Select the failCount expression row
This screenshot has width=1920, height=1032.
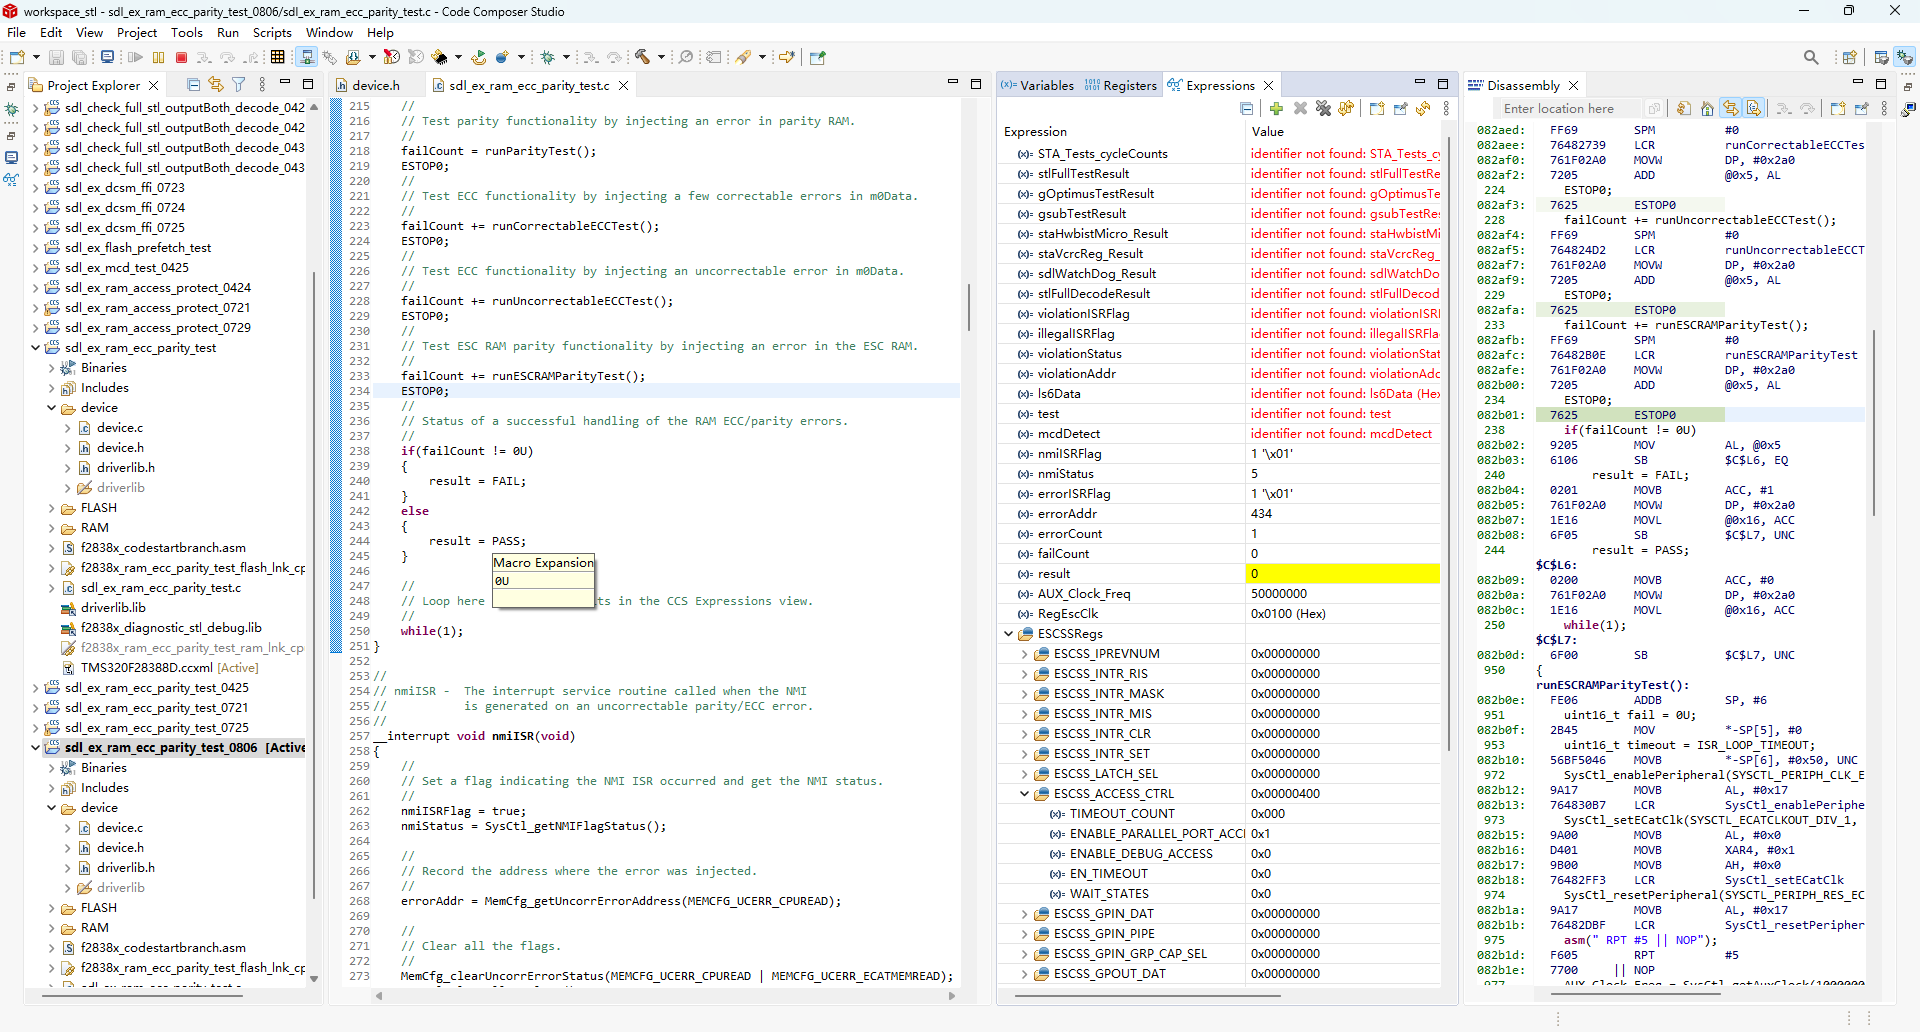click(1220, 553)
